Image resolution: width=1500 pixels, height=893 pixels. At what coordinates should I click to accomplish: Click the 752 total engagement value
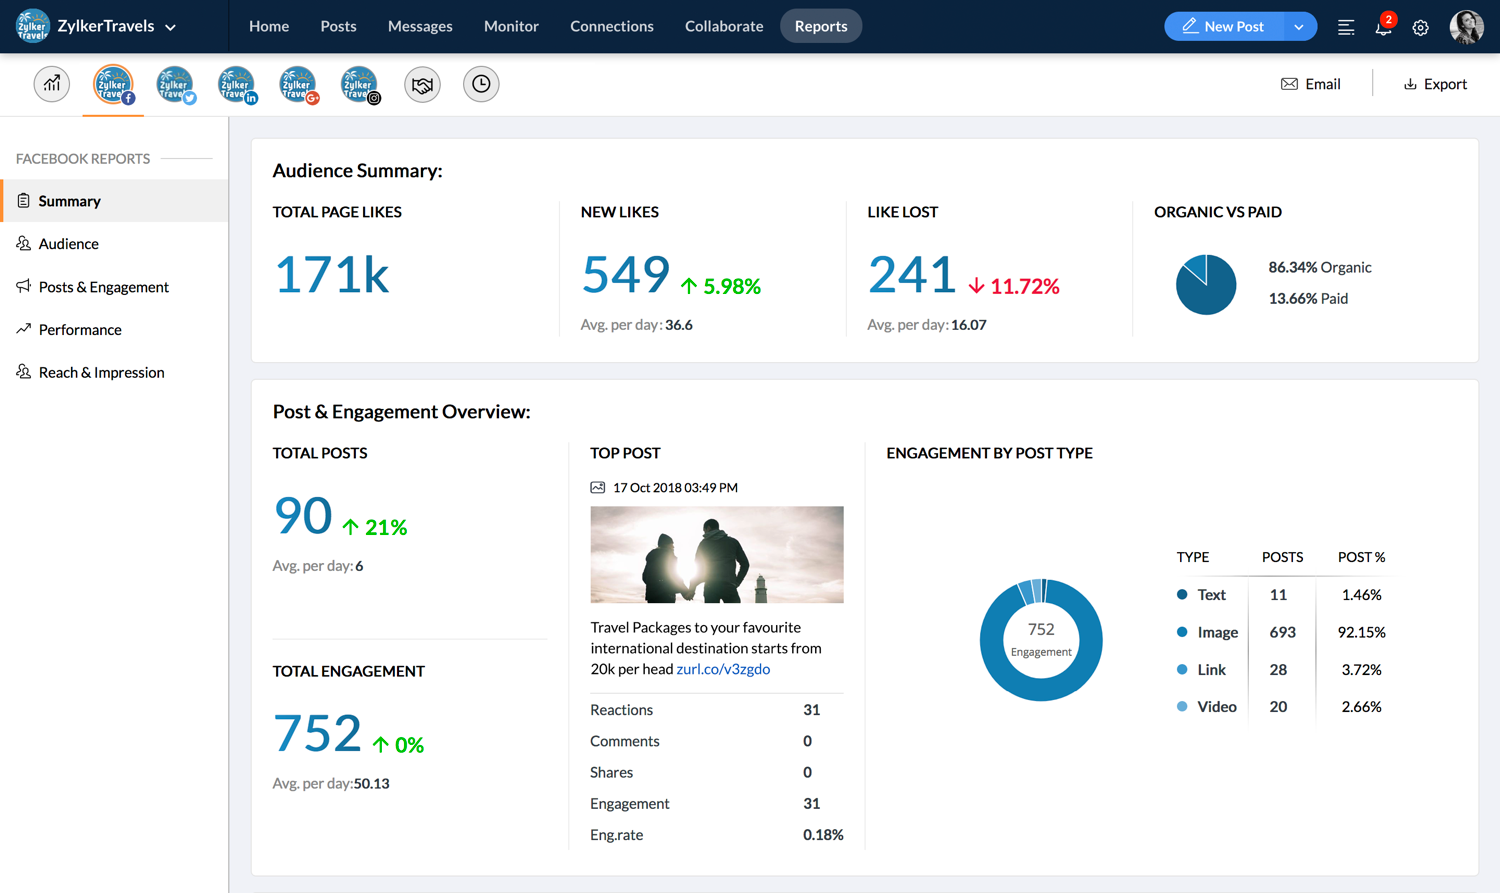317,733
